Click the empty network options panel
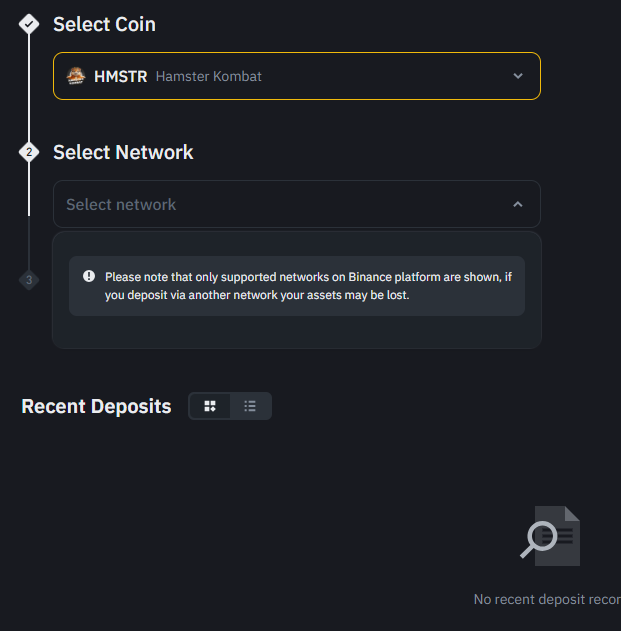Image resolution: width=621 pixels, height=631 pixels. pos(296,333)
